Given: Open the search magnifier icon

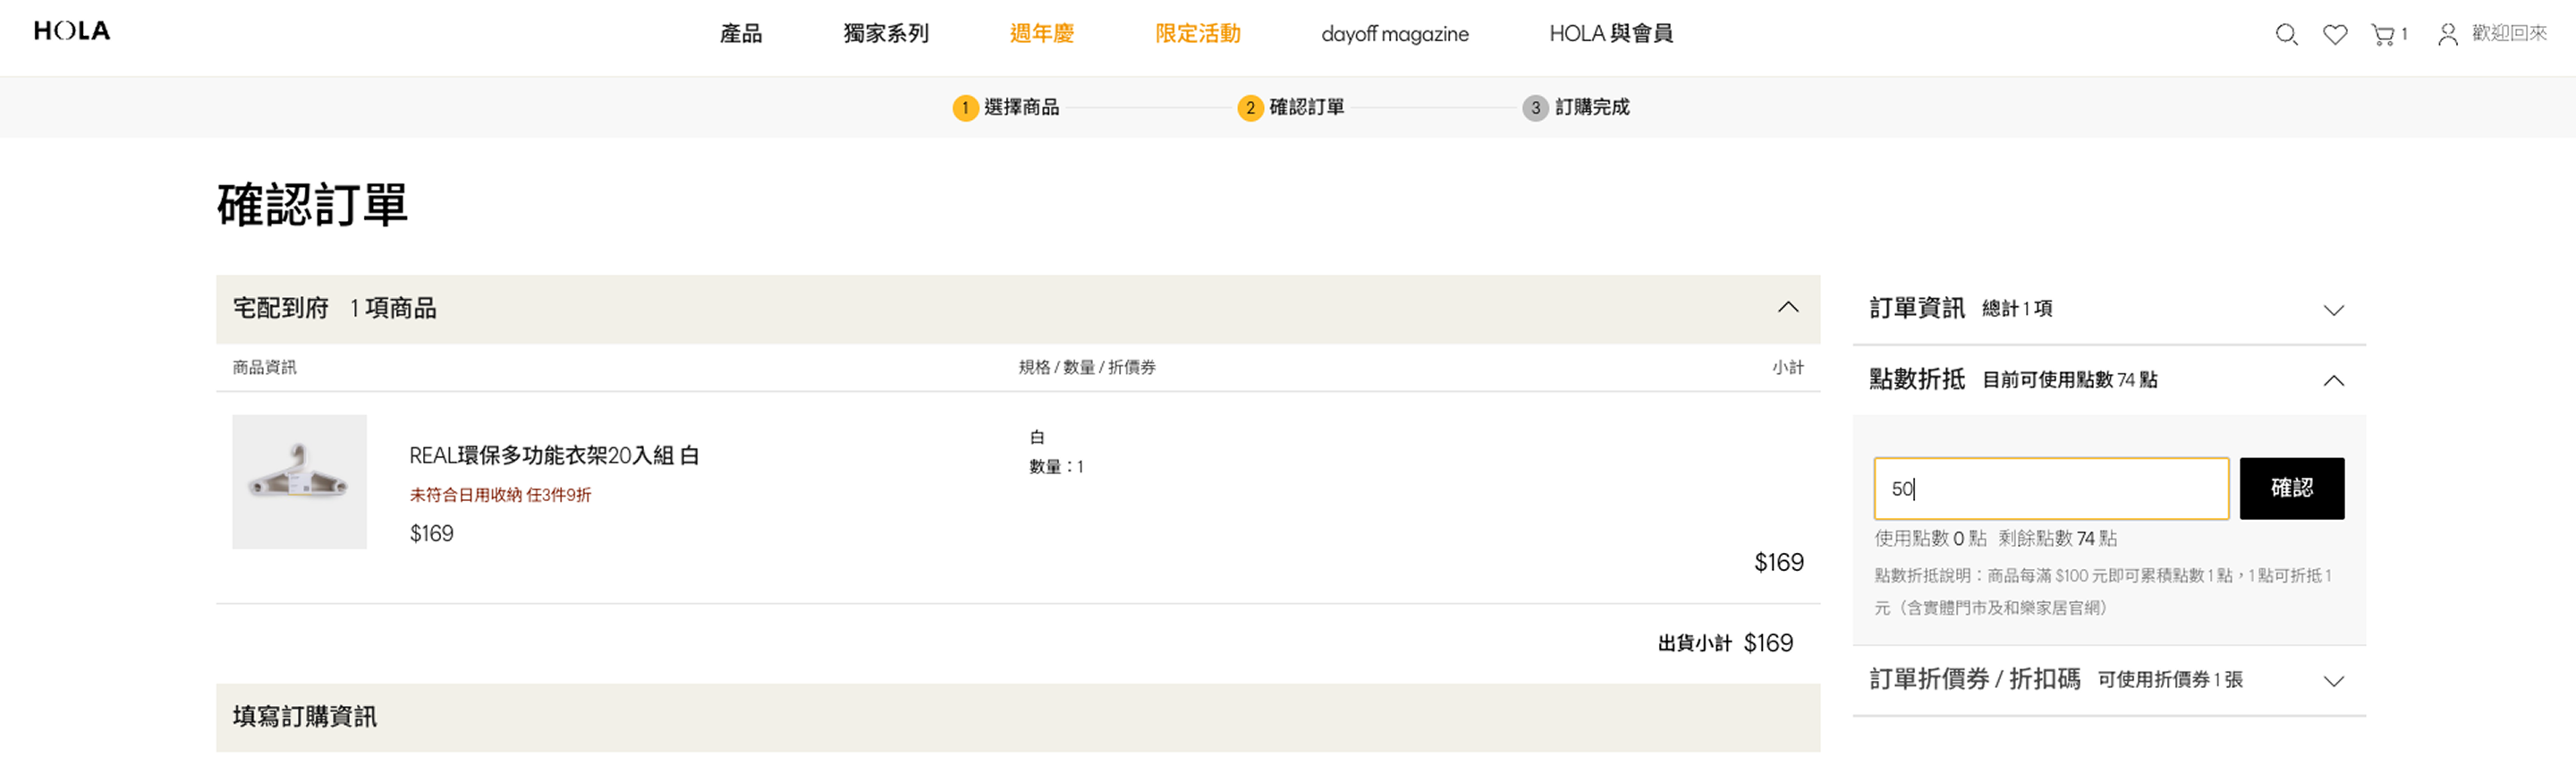Looking at the screenshot, I should tap(2285, 35).
